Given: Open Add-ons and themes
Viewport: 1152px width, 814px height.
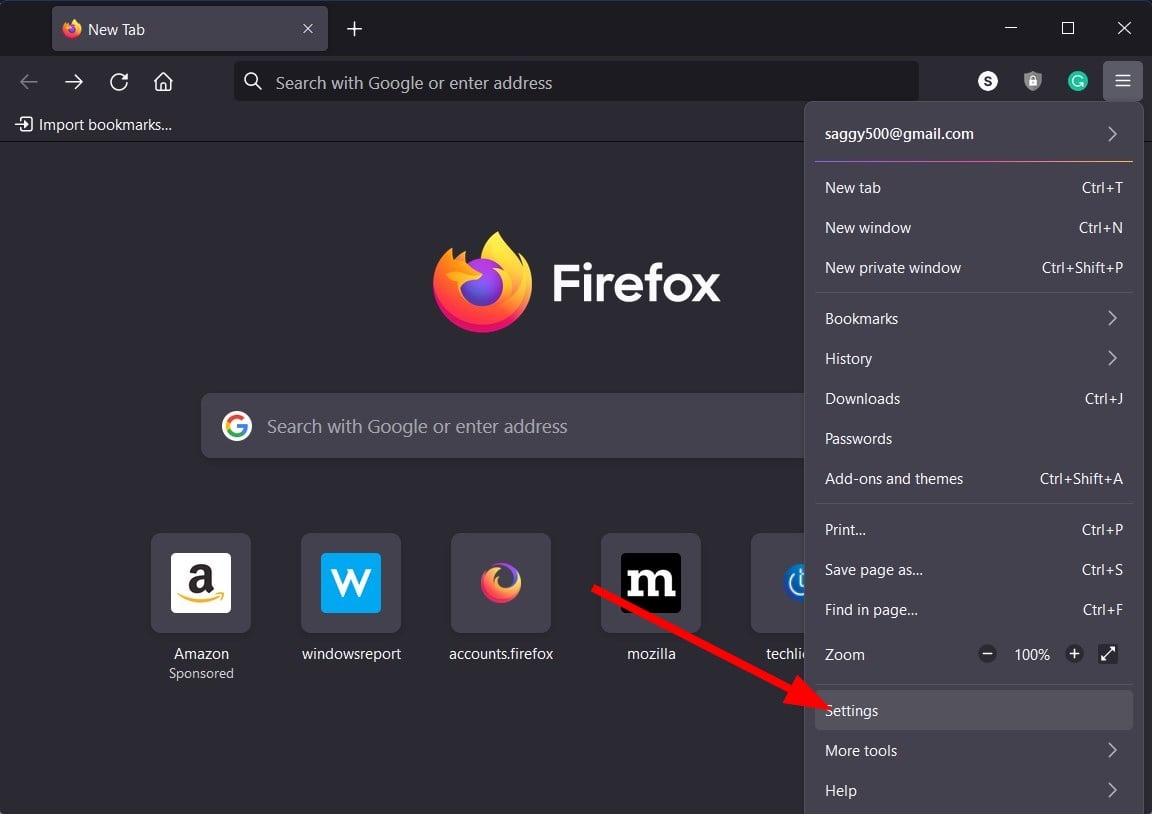Looking at the screenshot, I should click(973, 478).
